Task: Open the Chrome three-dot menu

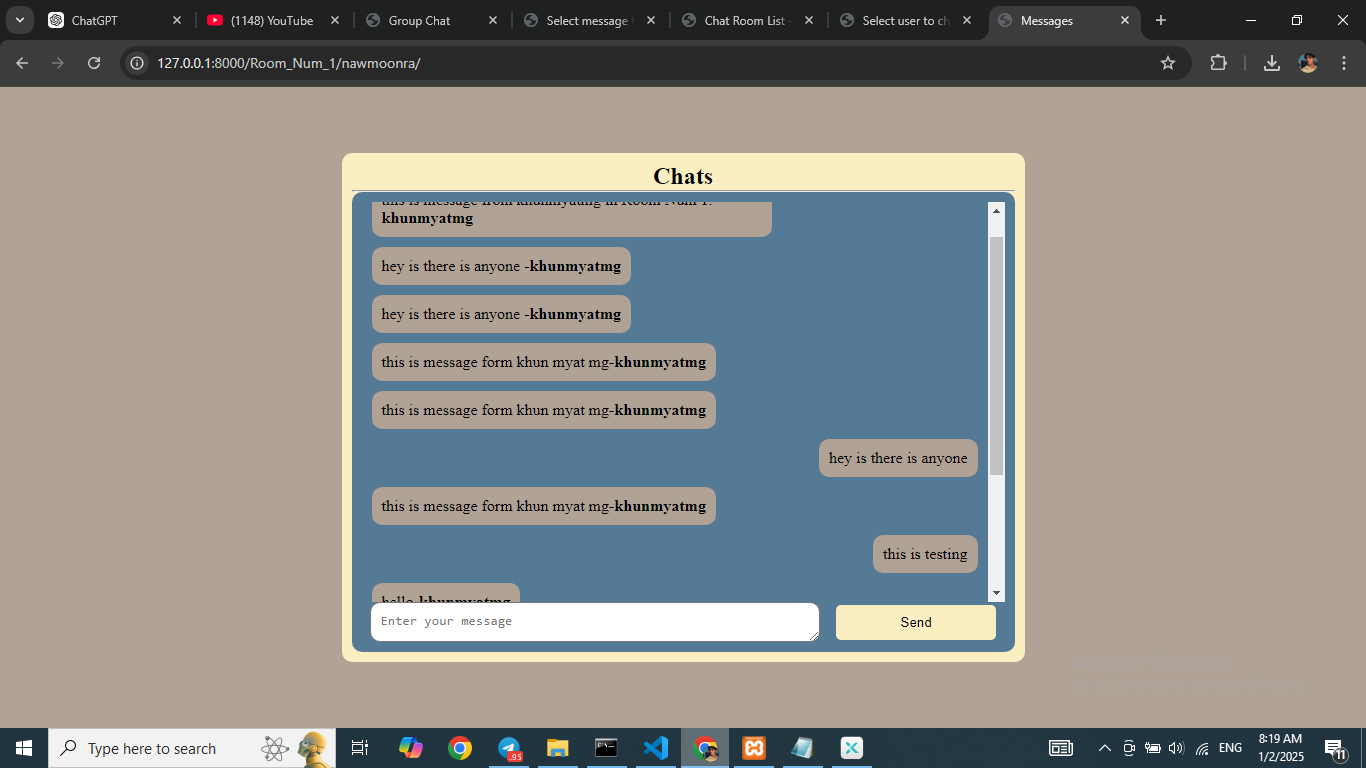Action: pyautogui.click(x=1343, y=62)
